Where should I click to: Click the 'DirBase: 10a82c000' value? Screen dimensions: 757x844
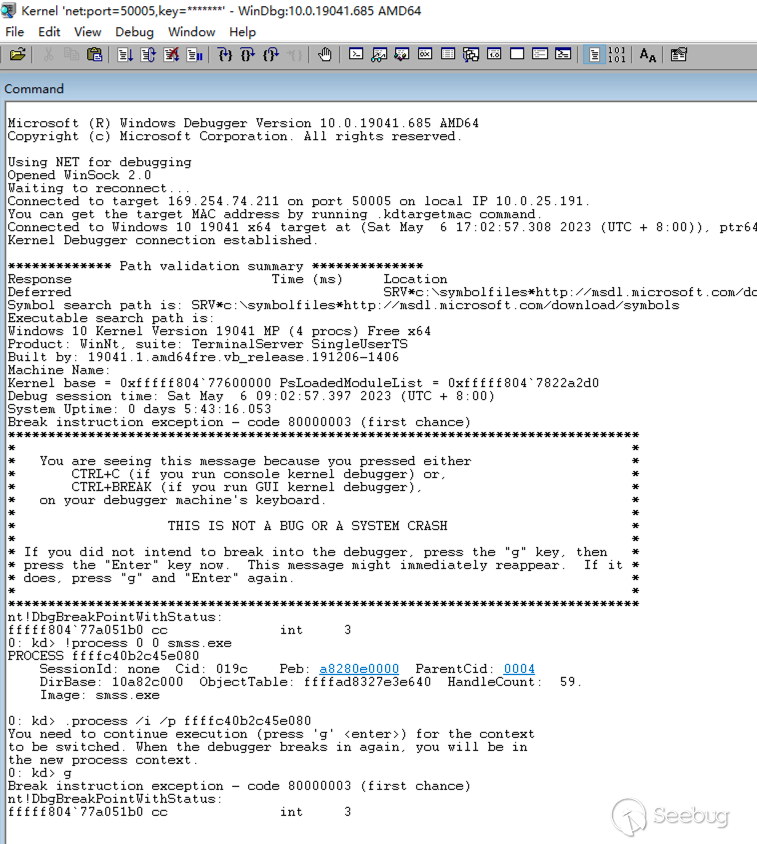[111, 681]
